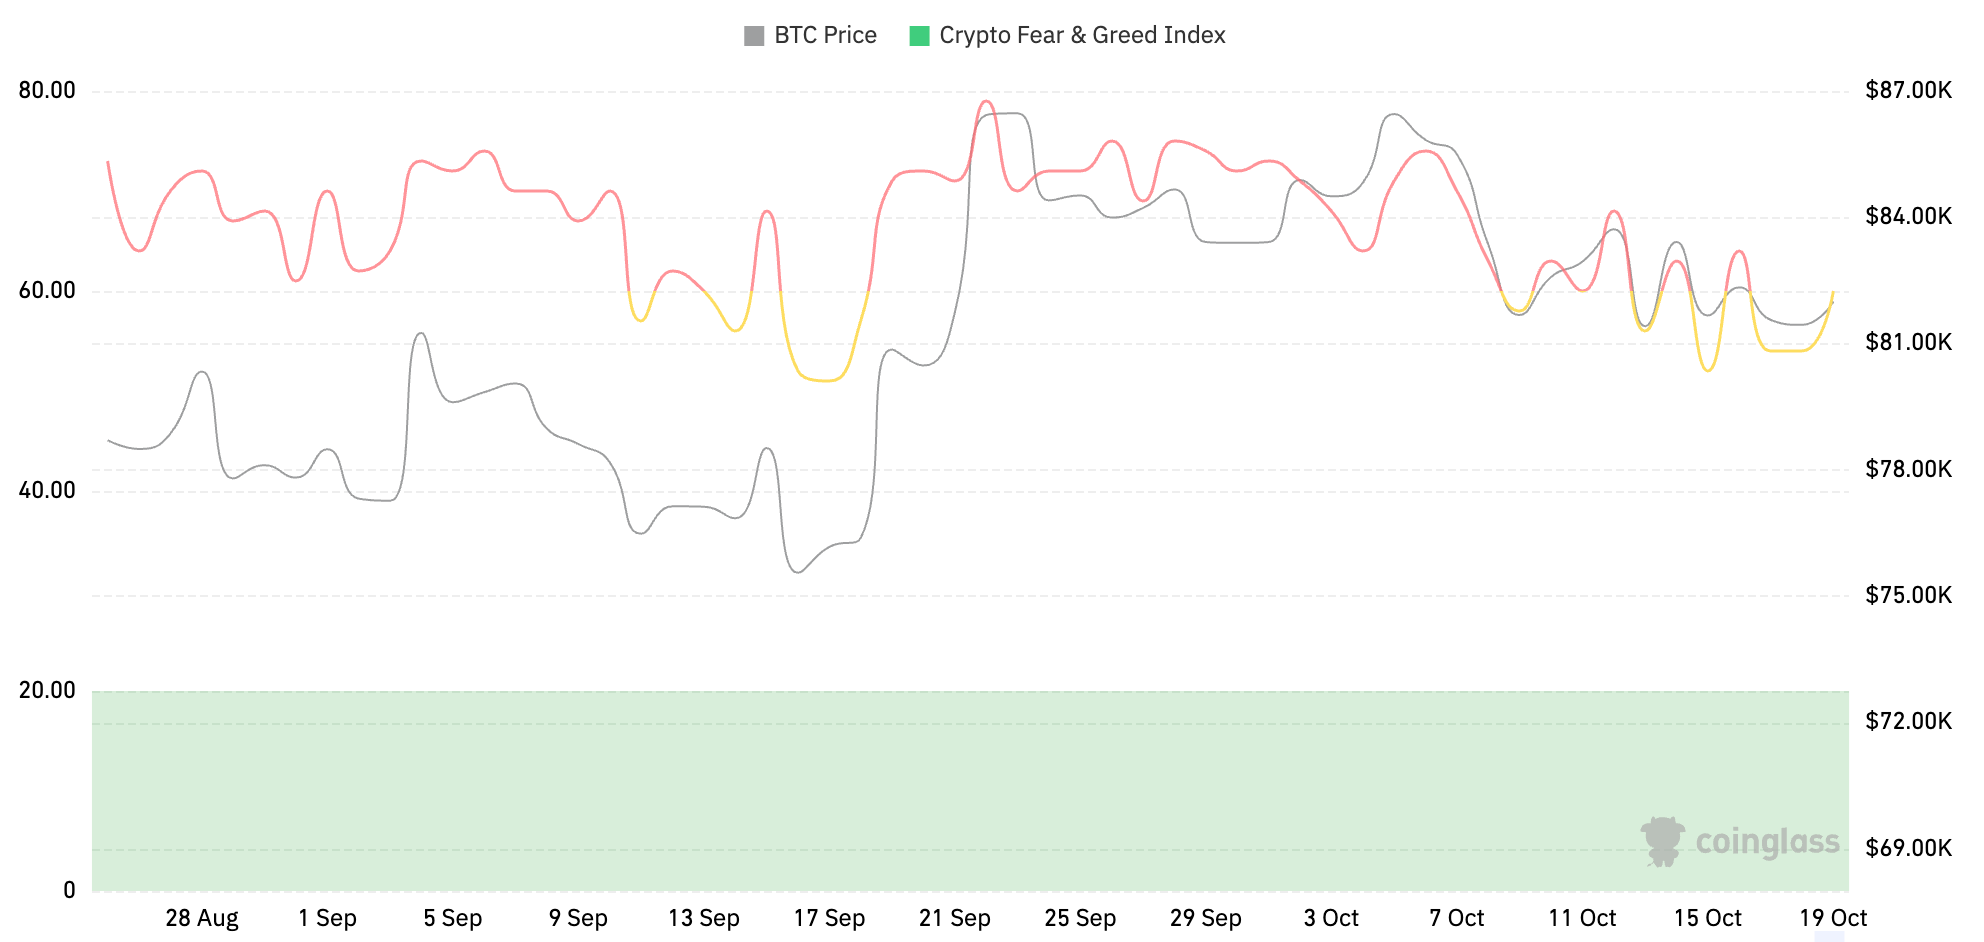
Task: Click the $81.00K price axis label
Action: coord(1908,343)
